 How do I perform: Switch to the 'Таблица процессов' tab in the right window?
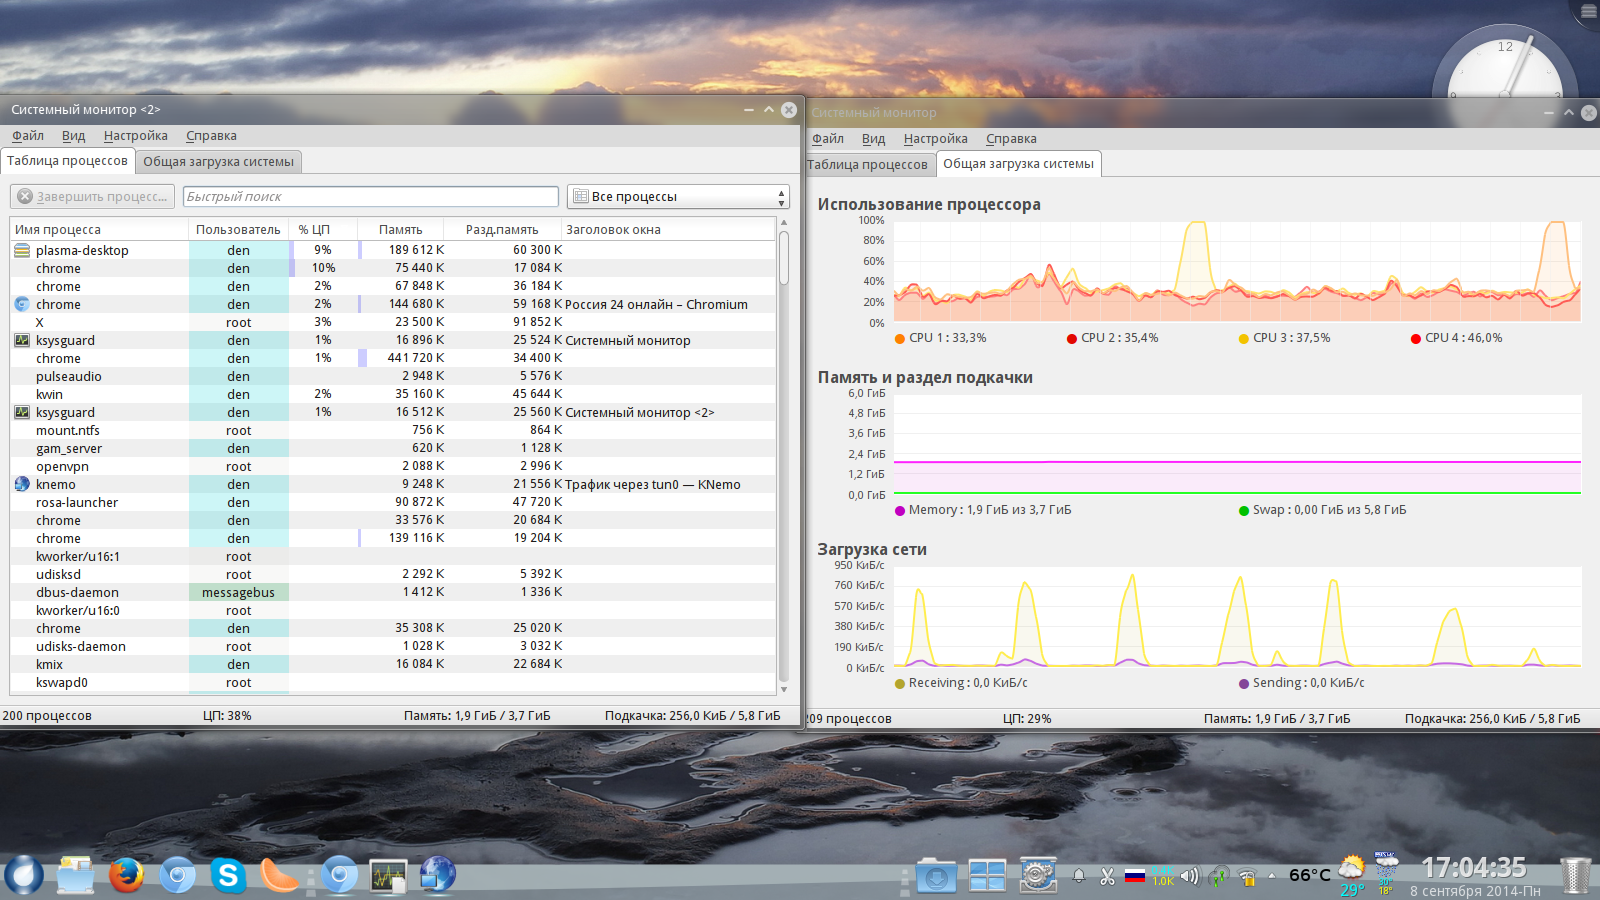click(x=867, y=165)
